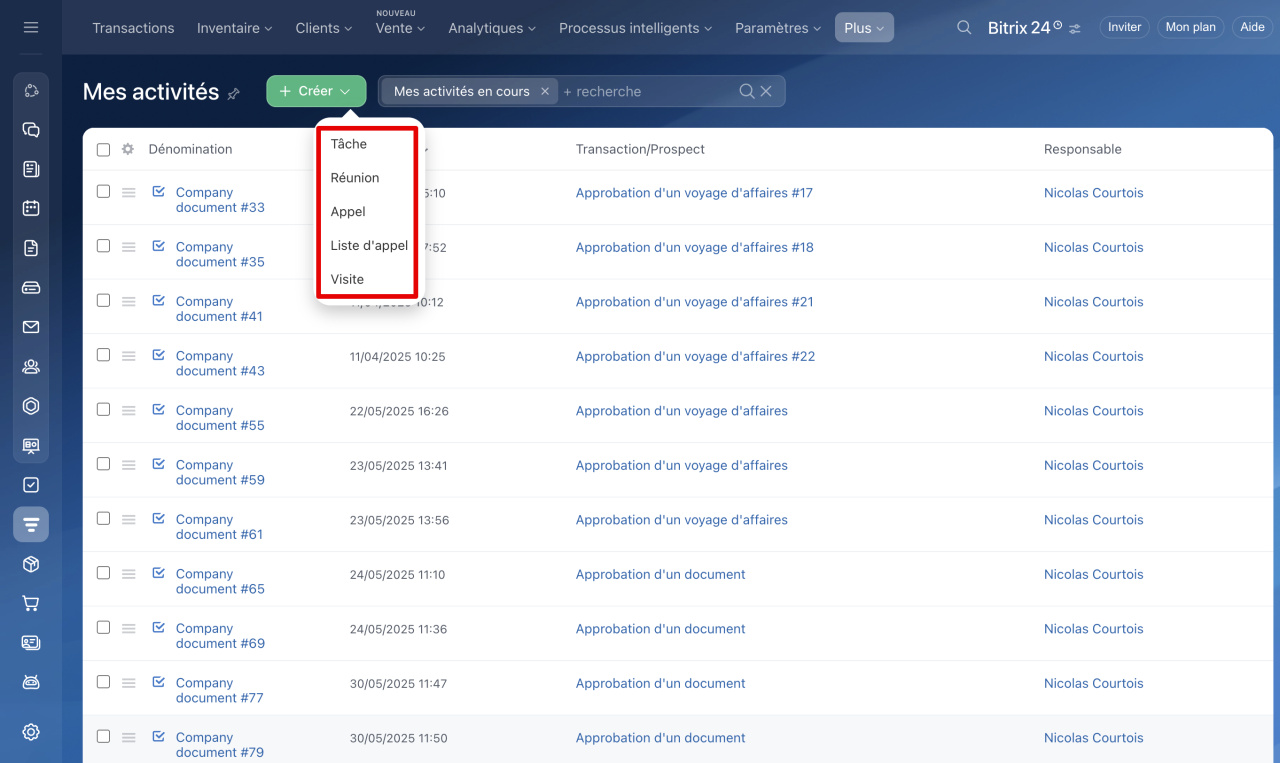Screen dimensions: 1280x763
Task: Click the sliders icon beside Bitrix 24
Action: coord(1075,29)
